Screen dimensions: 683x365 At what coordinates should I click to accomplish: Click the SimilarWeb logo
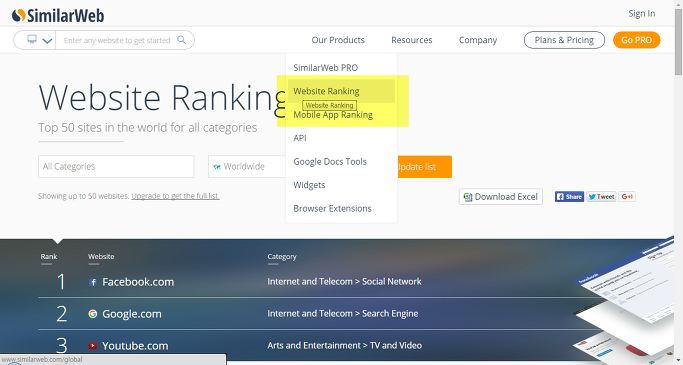pyautogui.click(x=58, y=16)
